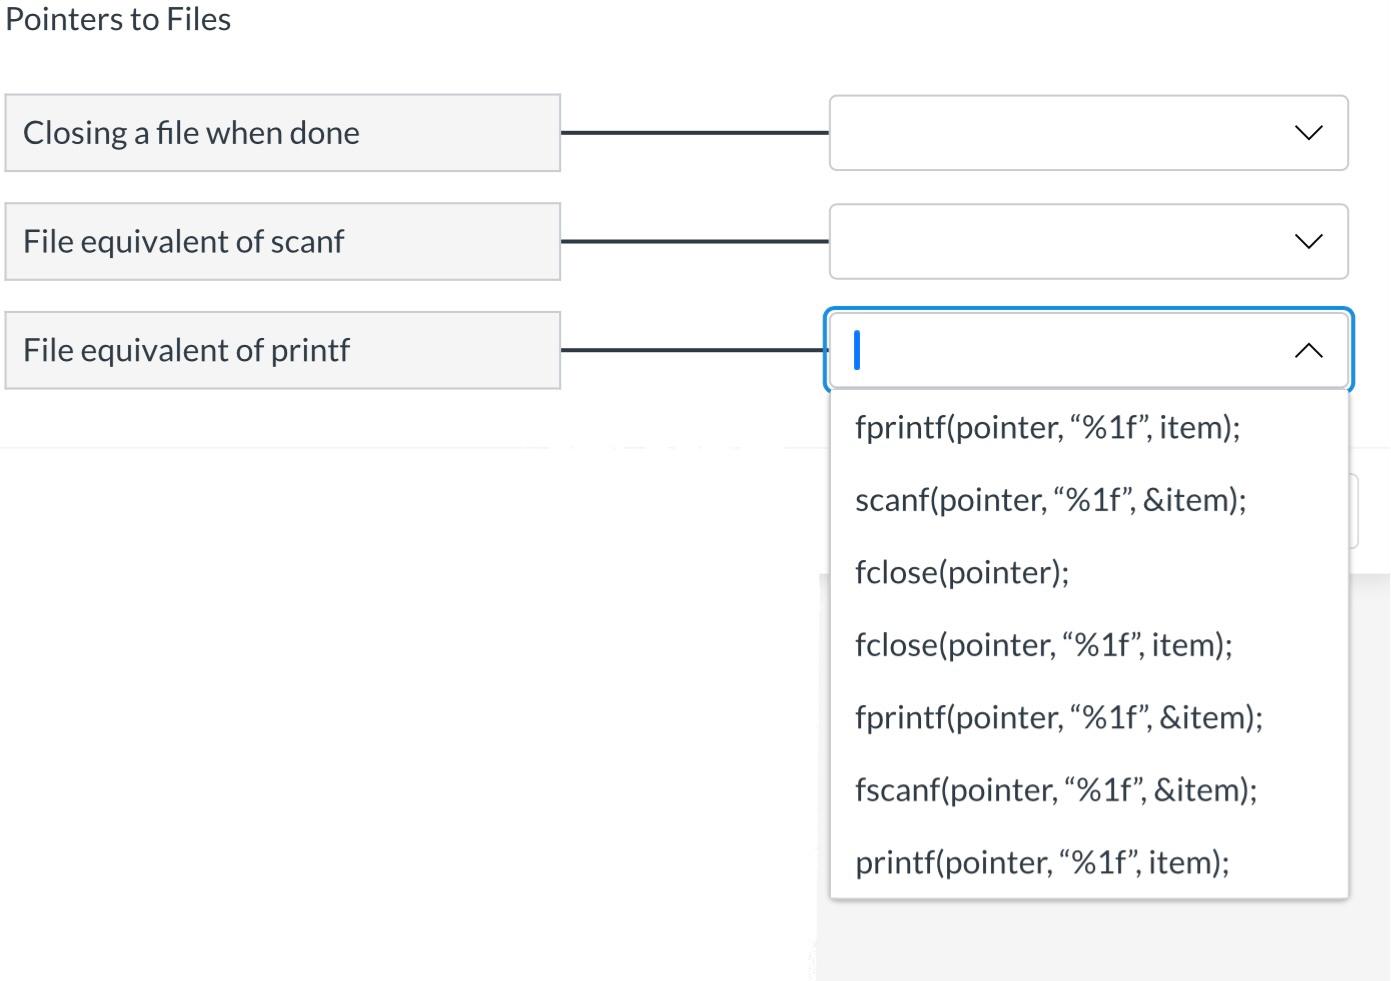Click the 'Pointers to Files' heading
1391x981 pixels.
(x=117, y=18)
